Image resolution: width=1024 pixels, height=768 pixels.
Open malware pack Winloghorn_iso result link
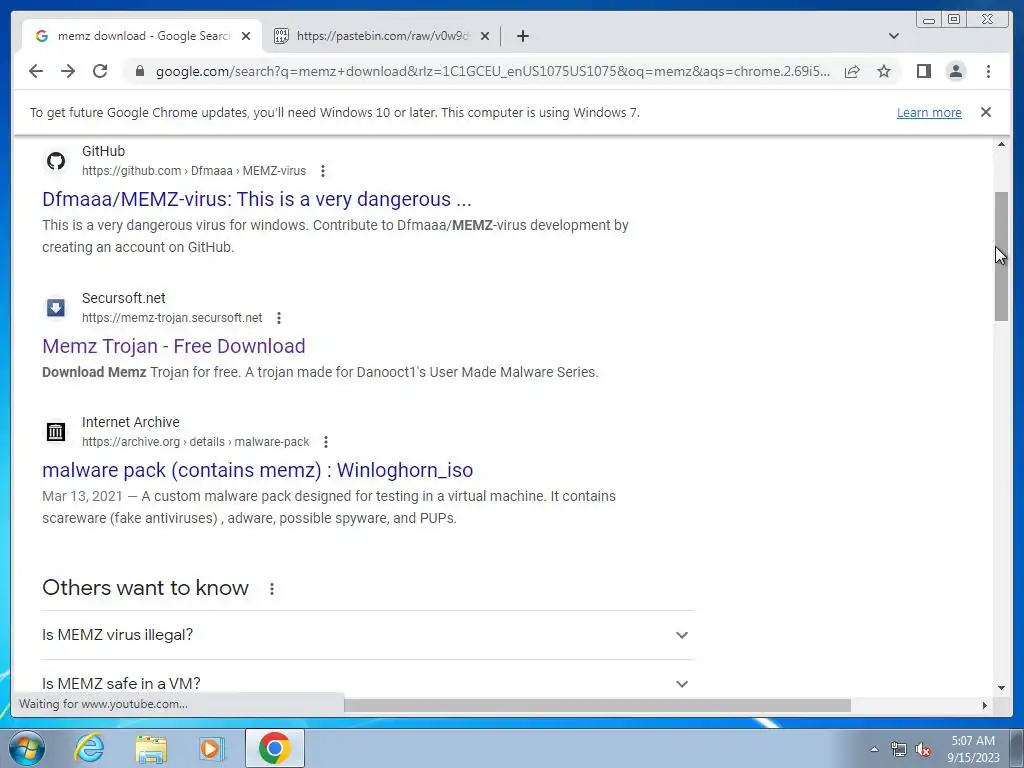pyautogui.click(x=257, y=470)
